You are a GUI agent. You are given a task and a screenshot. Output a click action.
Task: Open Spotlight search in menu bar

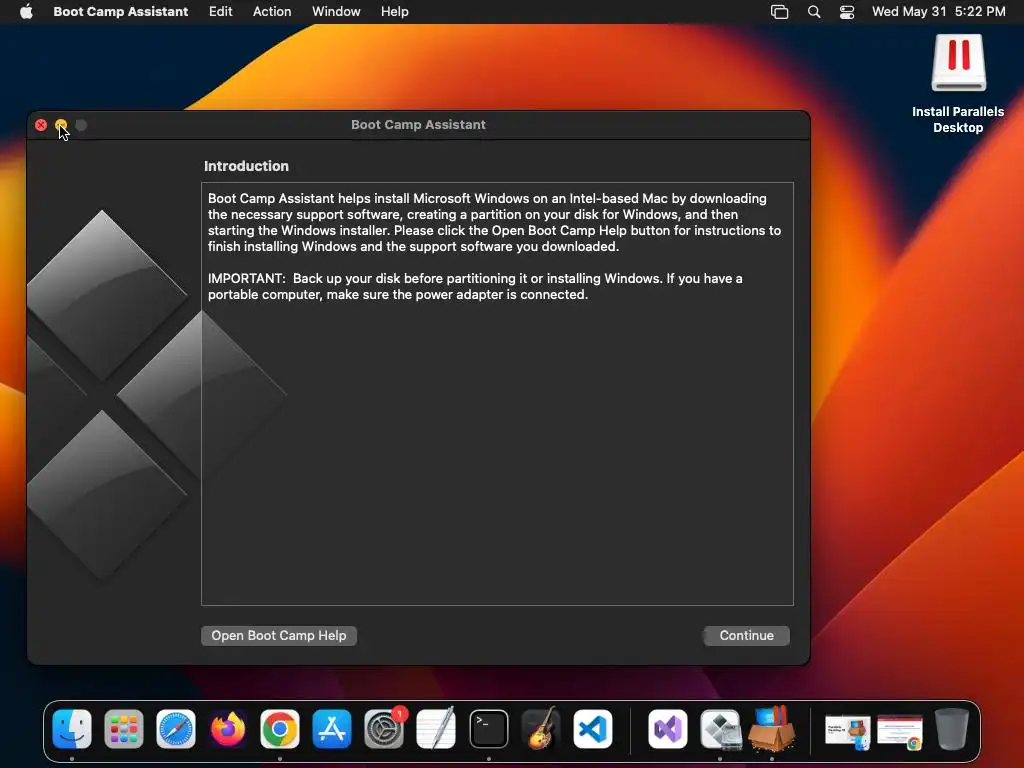pyautogui.click(x=814, y=12)
